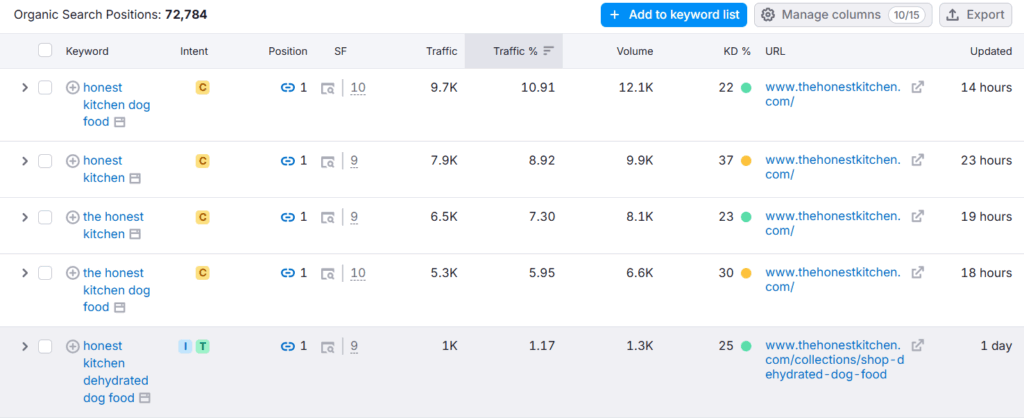Open external URL icon in 18 hours row

pos(918,272)
